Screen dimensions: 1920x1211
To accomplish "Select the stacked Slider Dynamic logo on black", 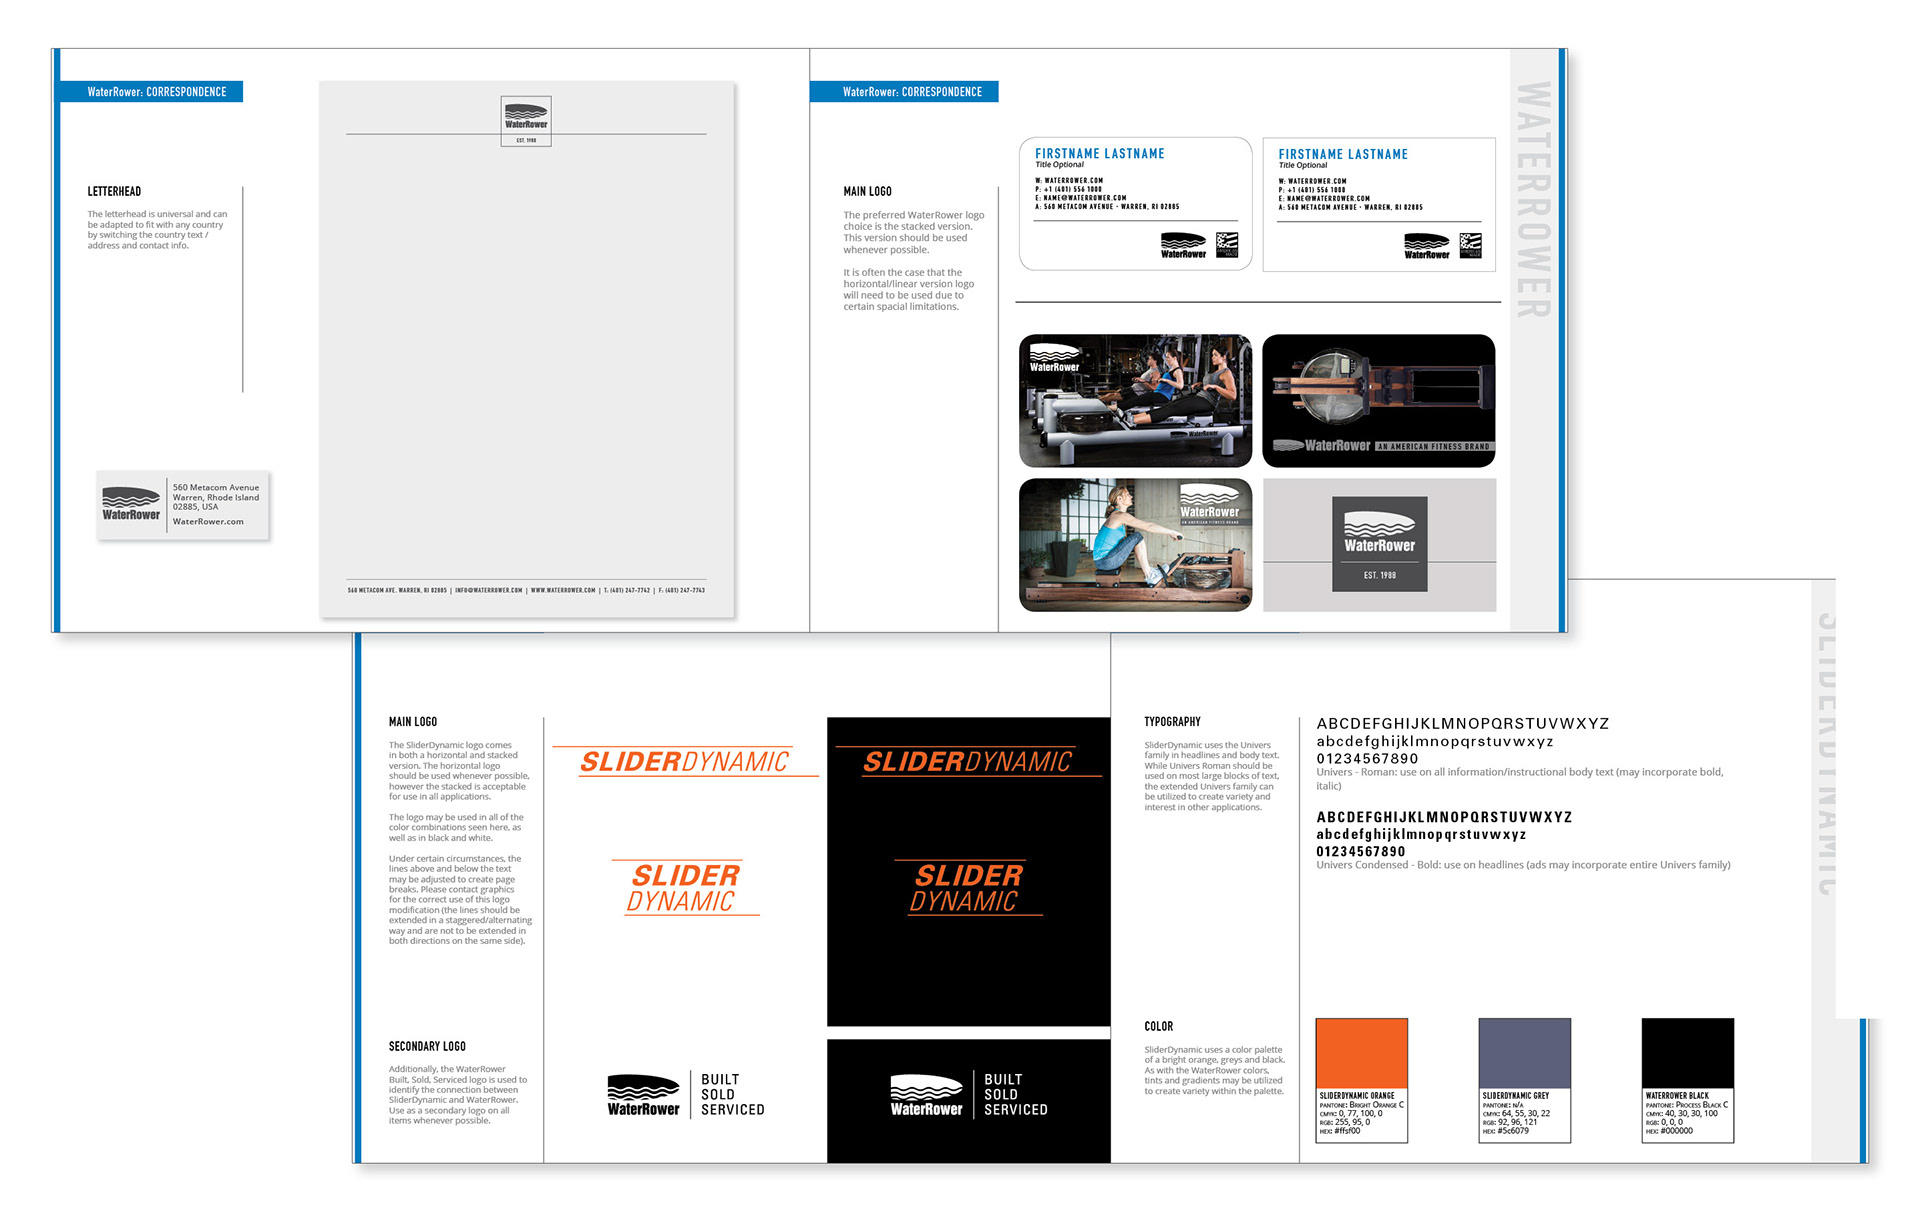I will pyautogui.click(x=968, y=888).
